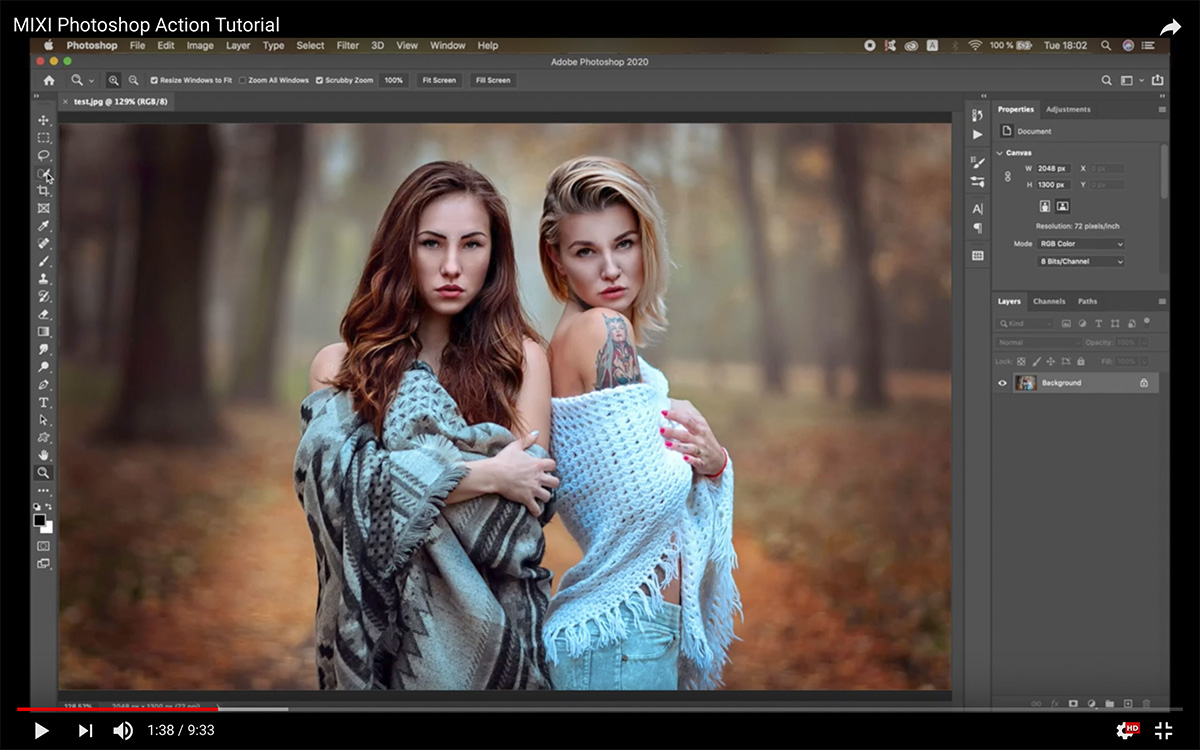Select the Clone Stamp tool

pos(44,279)
